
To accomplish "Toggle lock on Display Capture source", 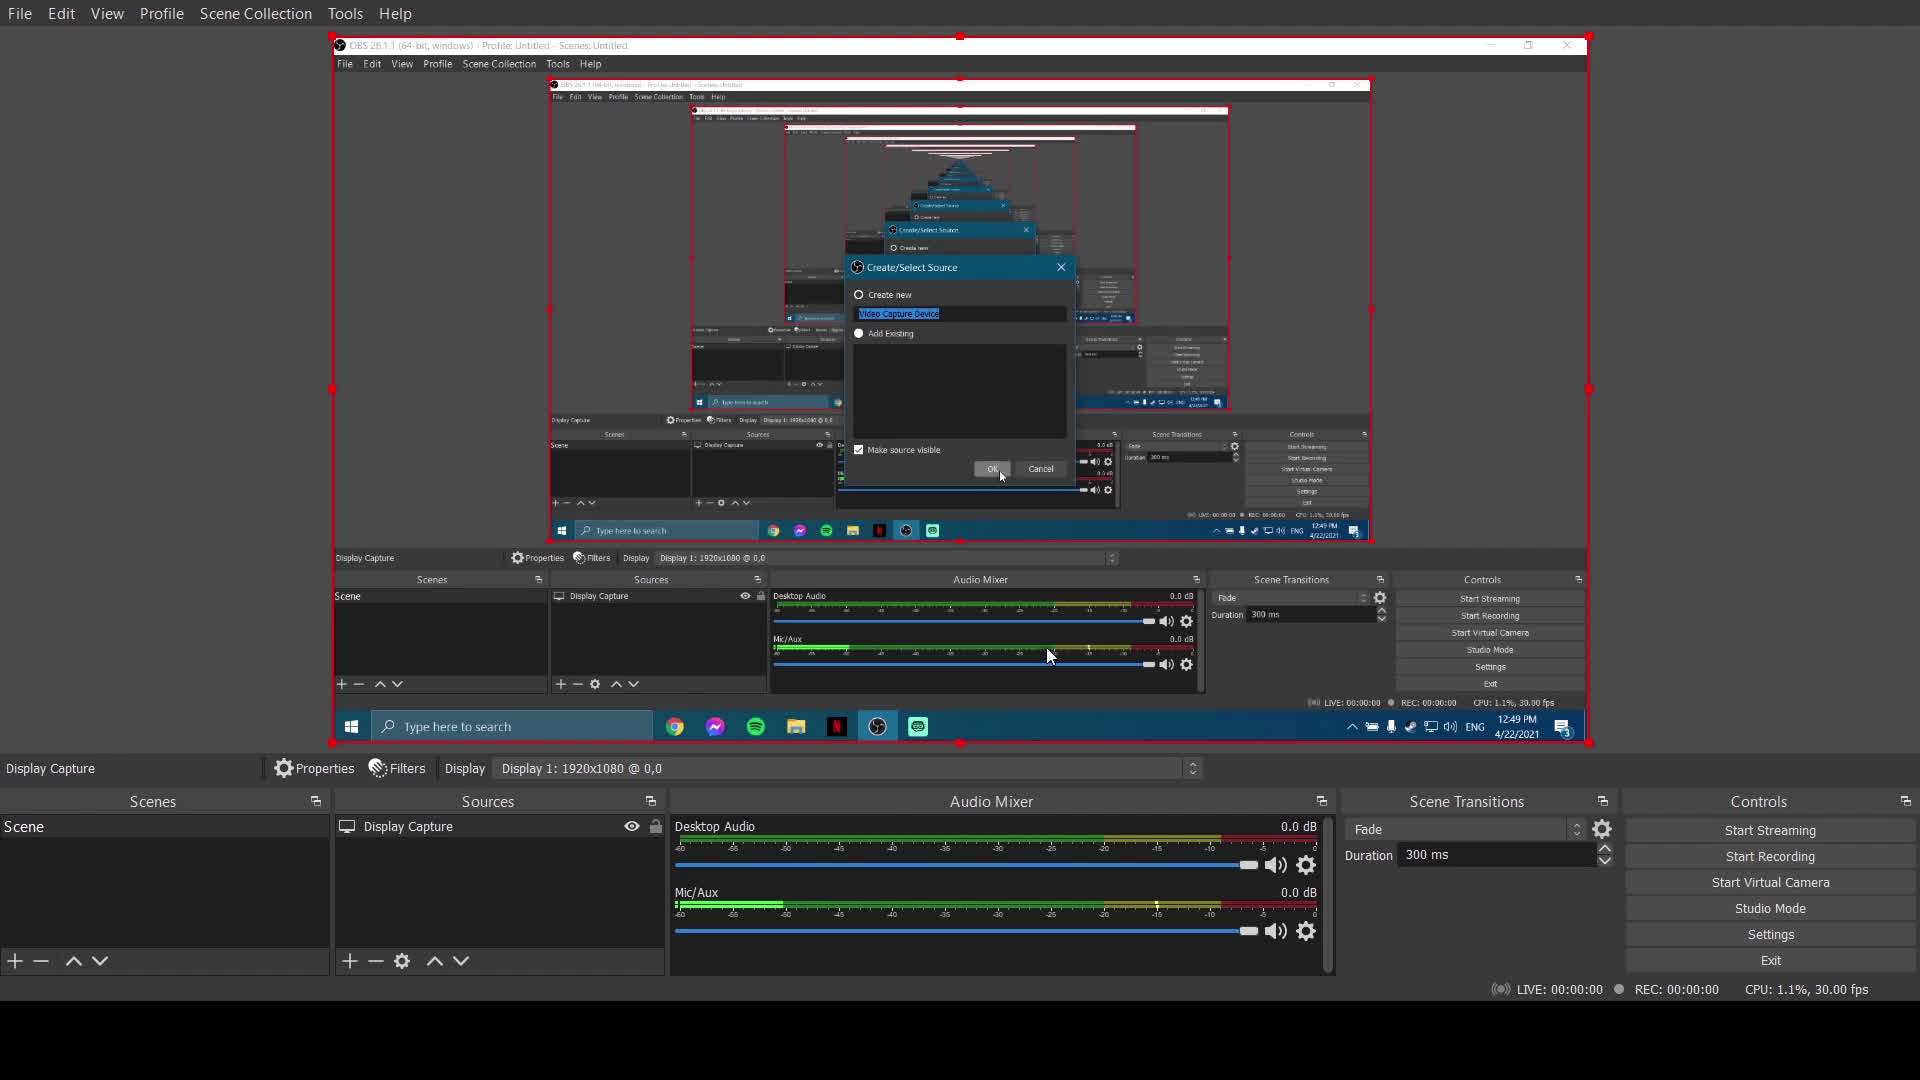I will [655, 827].
